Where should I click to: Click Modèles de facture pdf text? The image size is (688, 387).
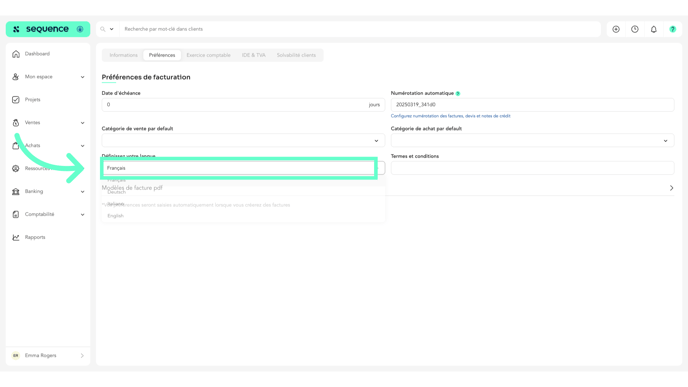pos(132,188)
